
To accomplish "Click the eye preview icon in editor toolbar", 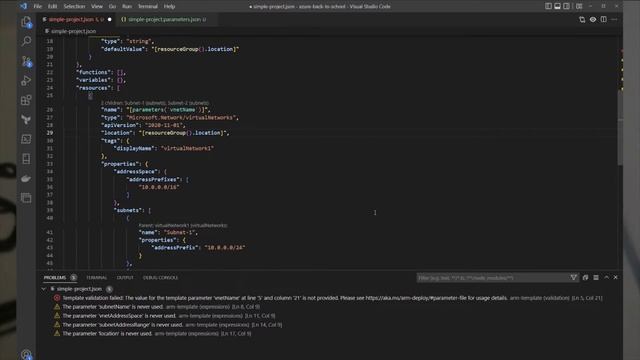I will pyautogui.click(x=593, y=19).
